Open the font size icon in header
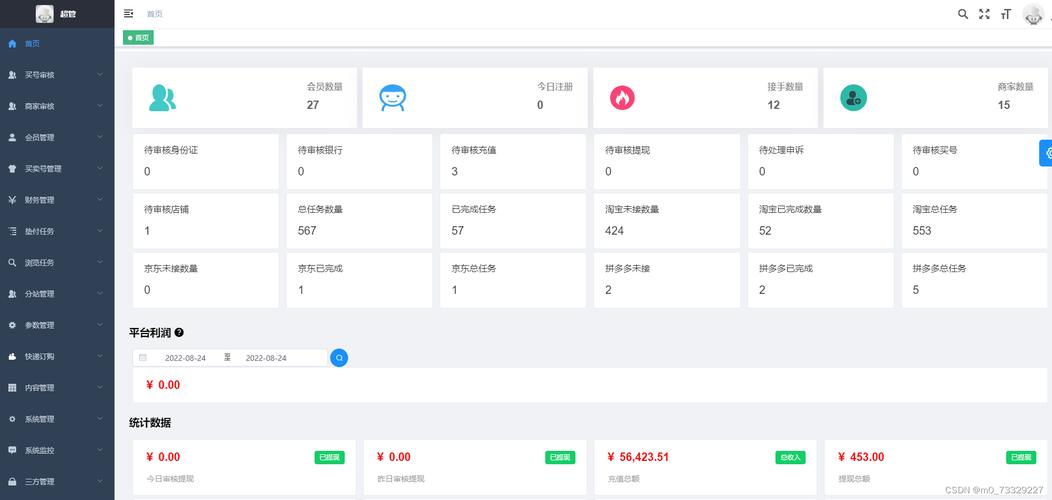This screenshot has height=500, width=1052. (1005, 13)
